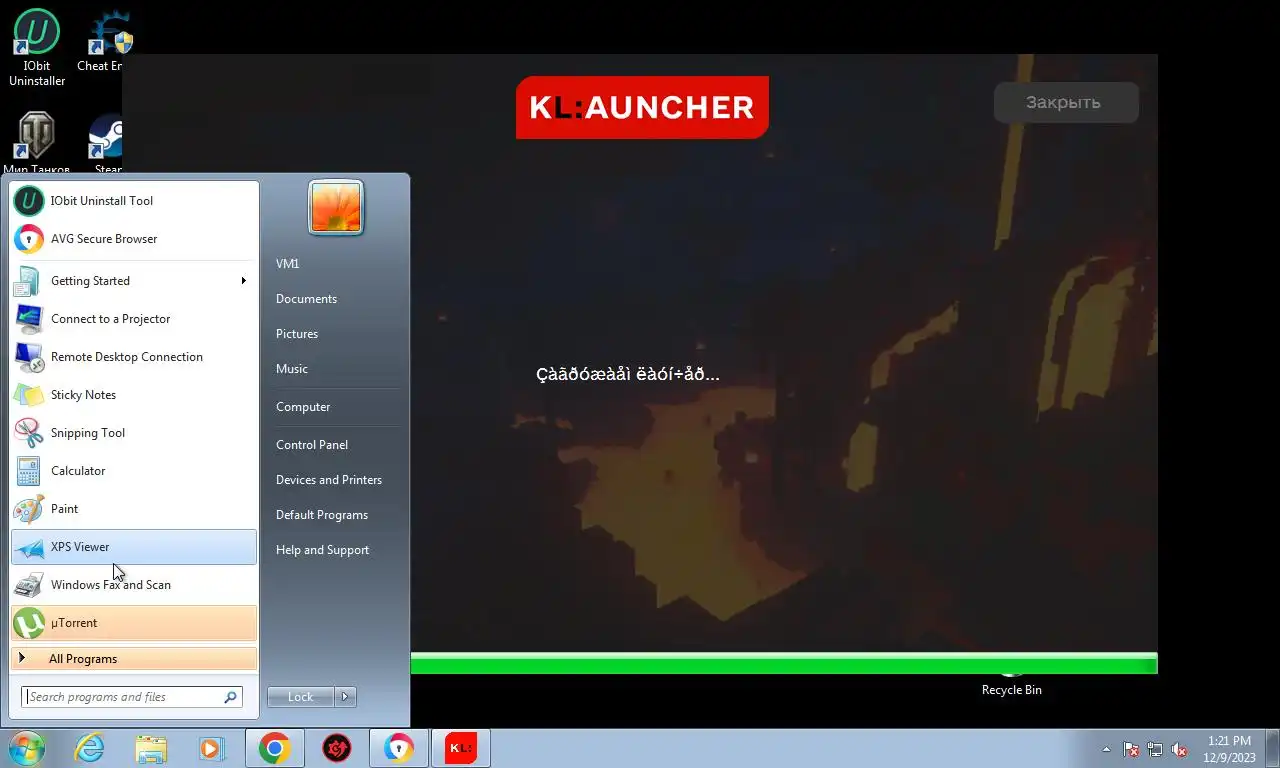Switch to KLauncher taskbar button

point(461,748)
